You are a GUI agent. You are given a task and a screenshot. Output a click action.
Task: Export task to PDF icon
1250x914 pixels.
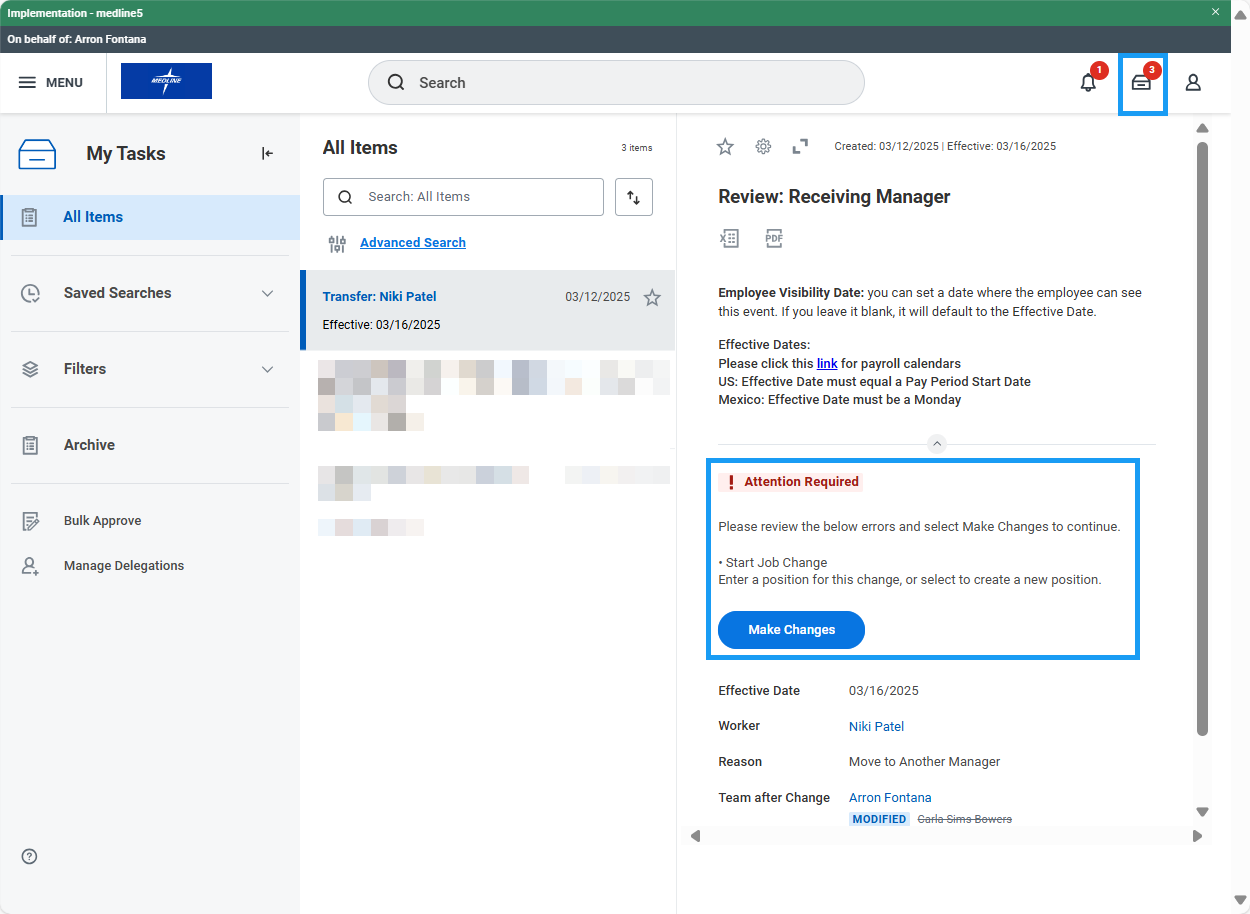click(x=774, y=238)
